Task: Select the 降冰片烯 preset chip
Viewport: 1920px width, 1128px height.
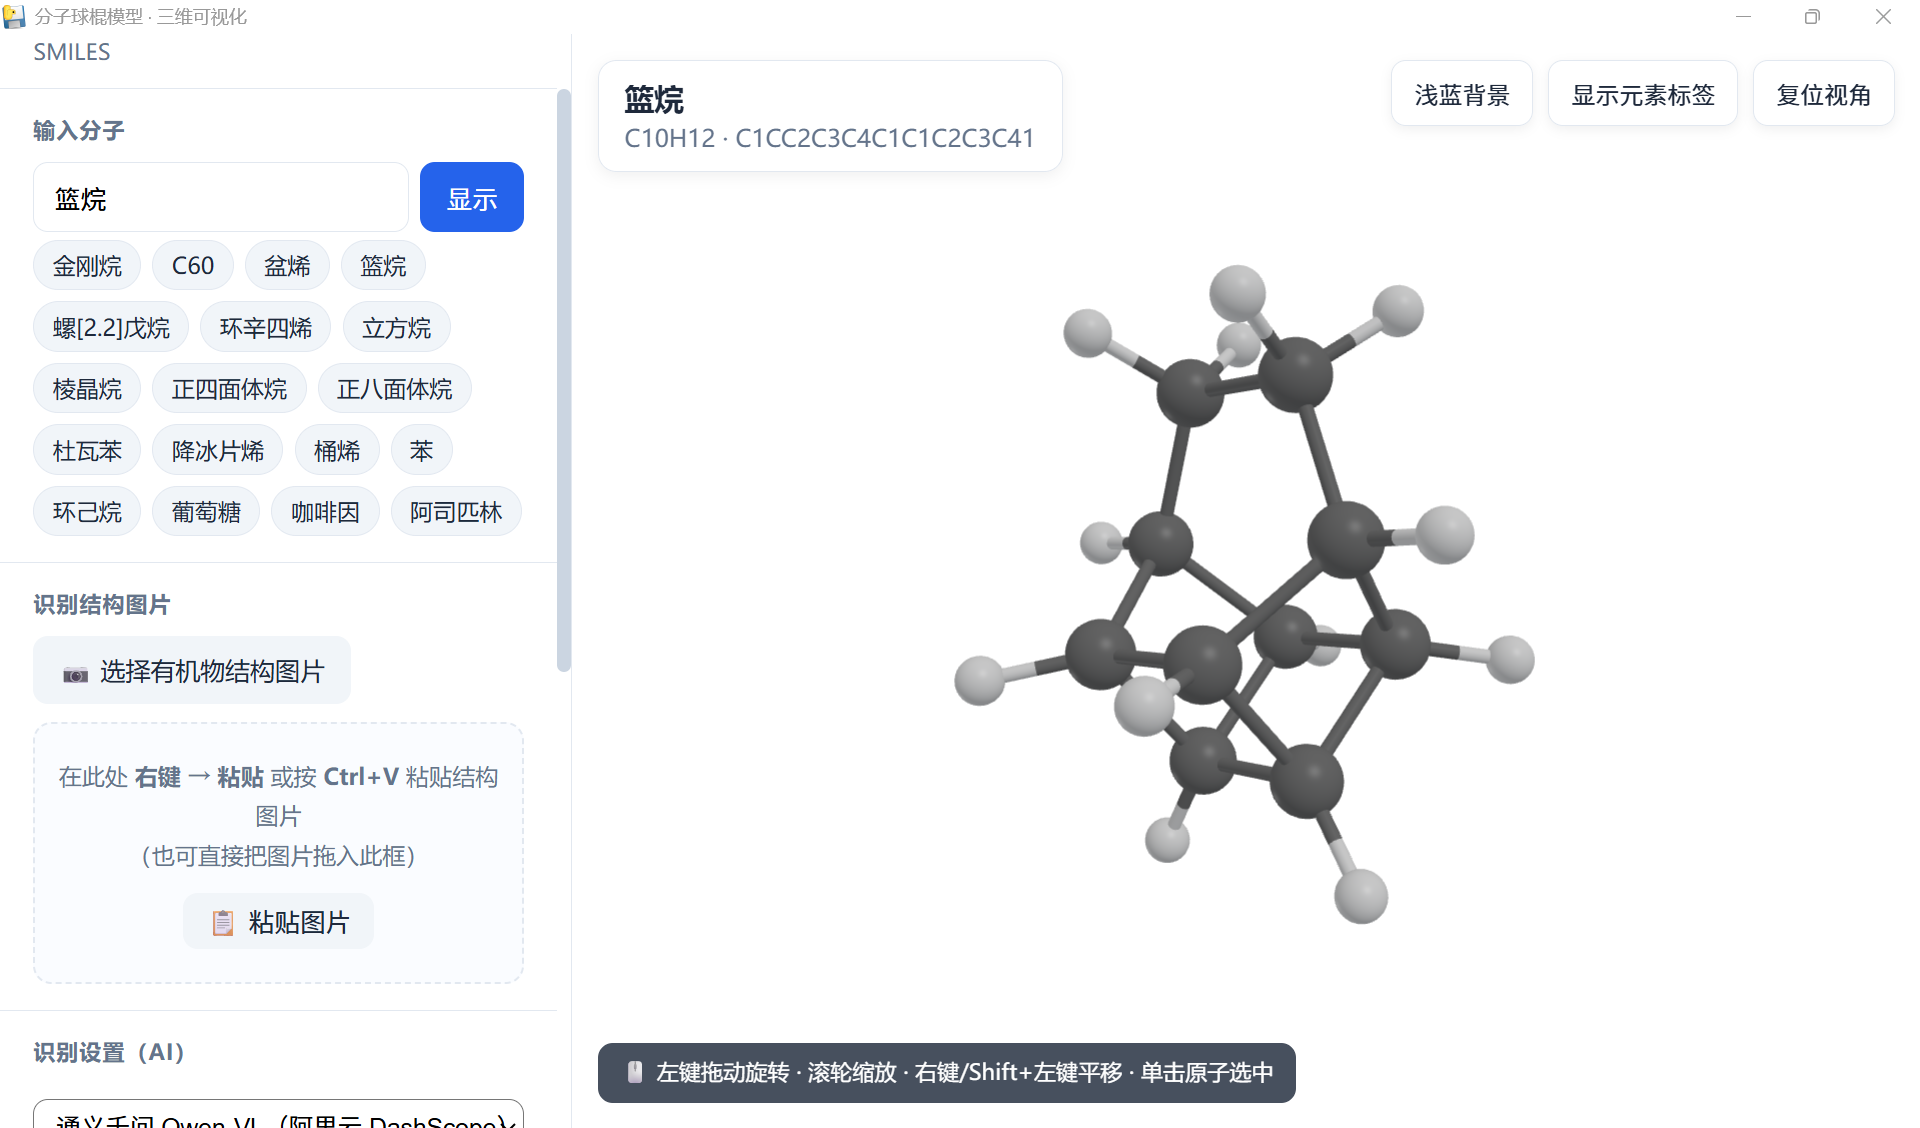Action: point(217,450)
